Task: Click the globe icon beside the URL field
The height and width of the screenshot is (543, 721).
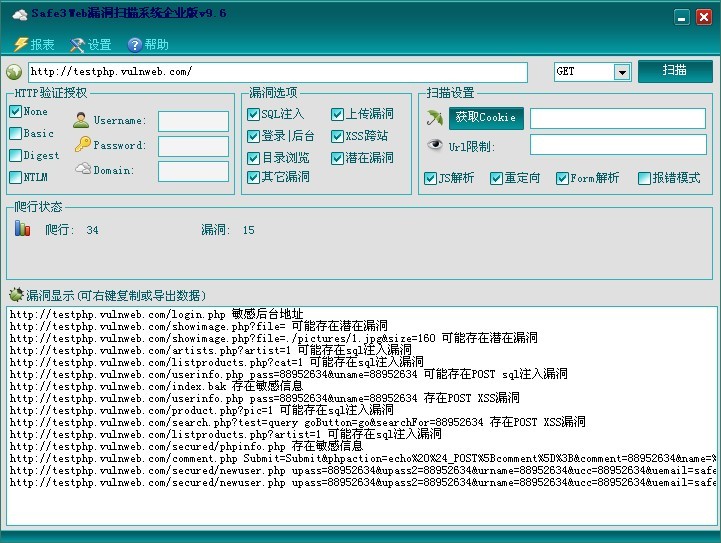Action: coord(14,72)
